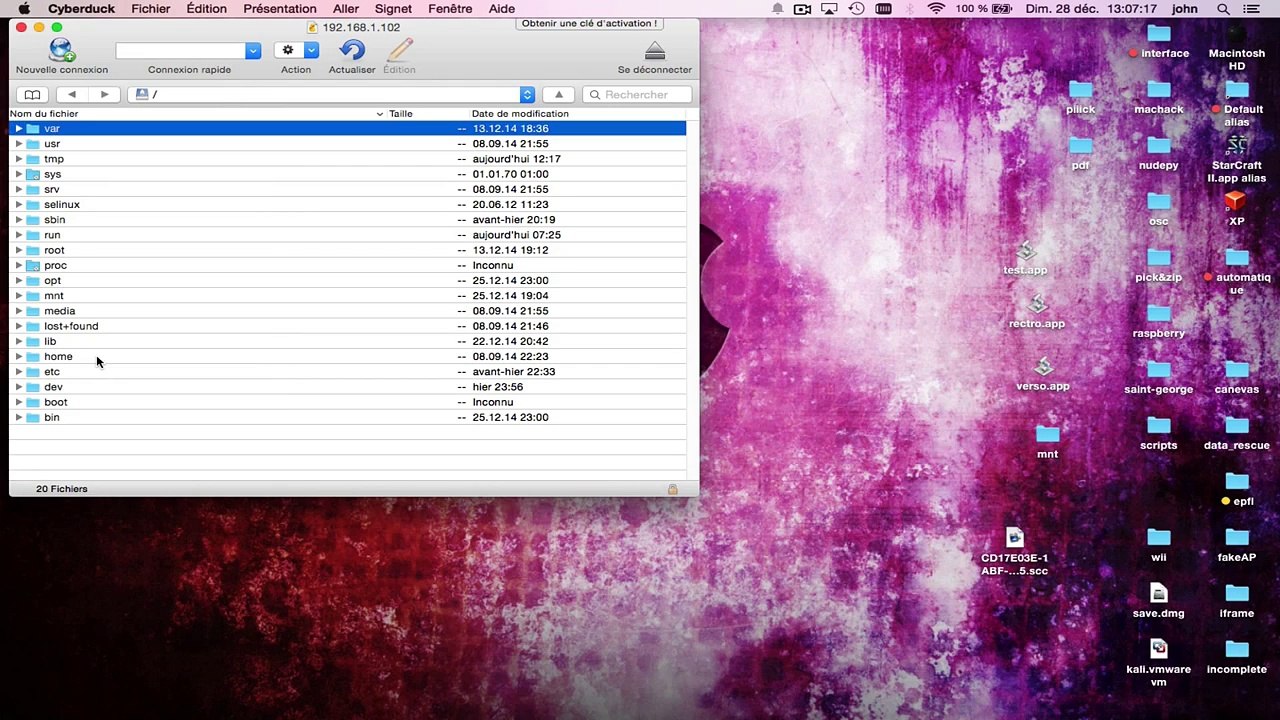Image resolution: width=1280 pixels, height=720 pixels.
Task: Expand the usr folder triangle
Action: [19, 144]
